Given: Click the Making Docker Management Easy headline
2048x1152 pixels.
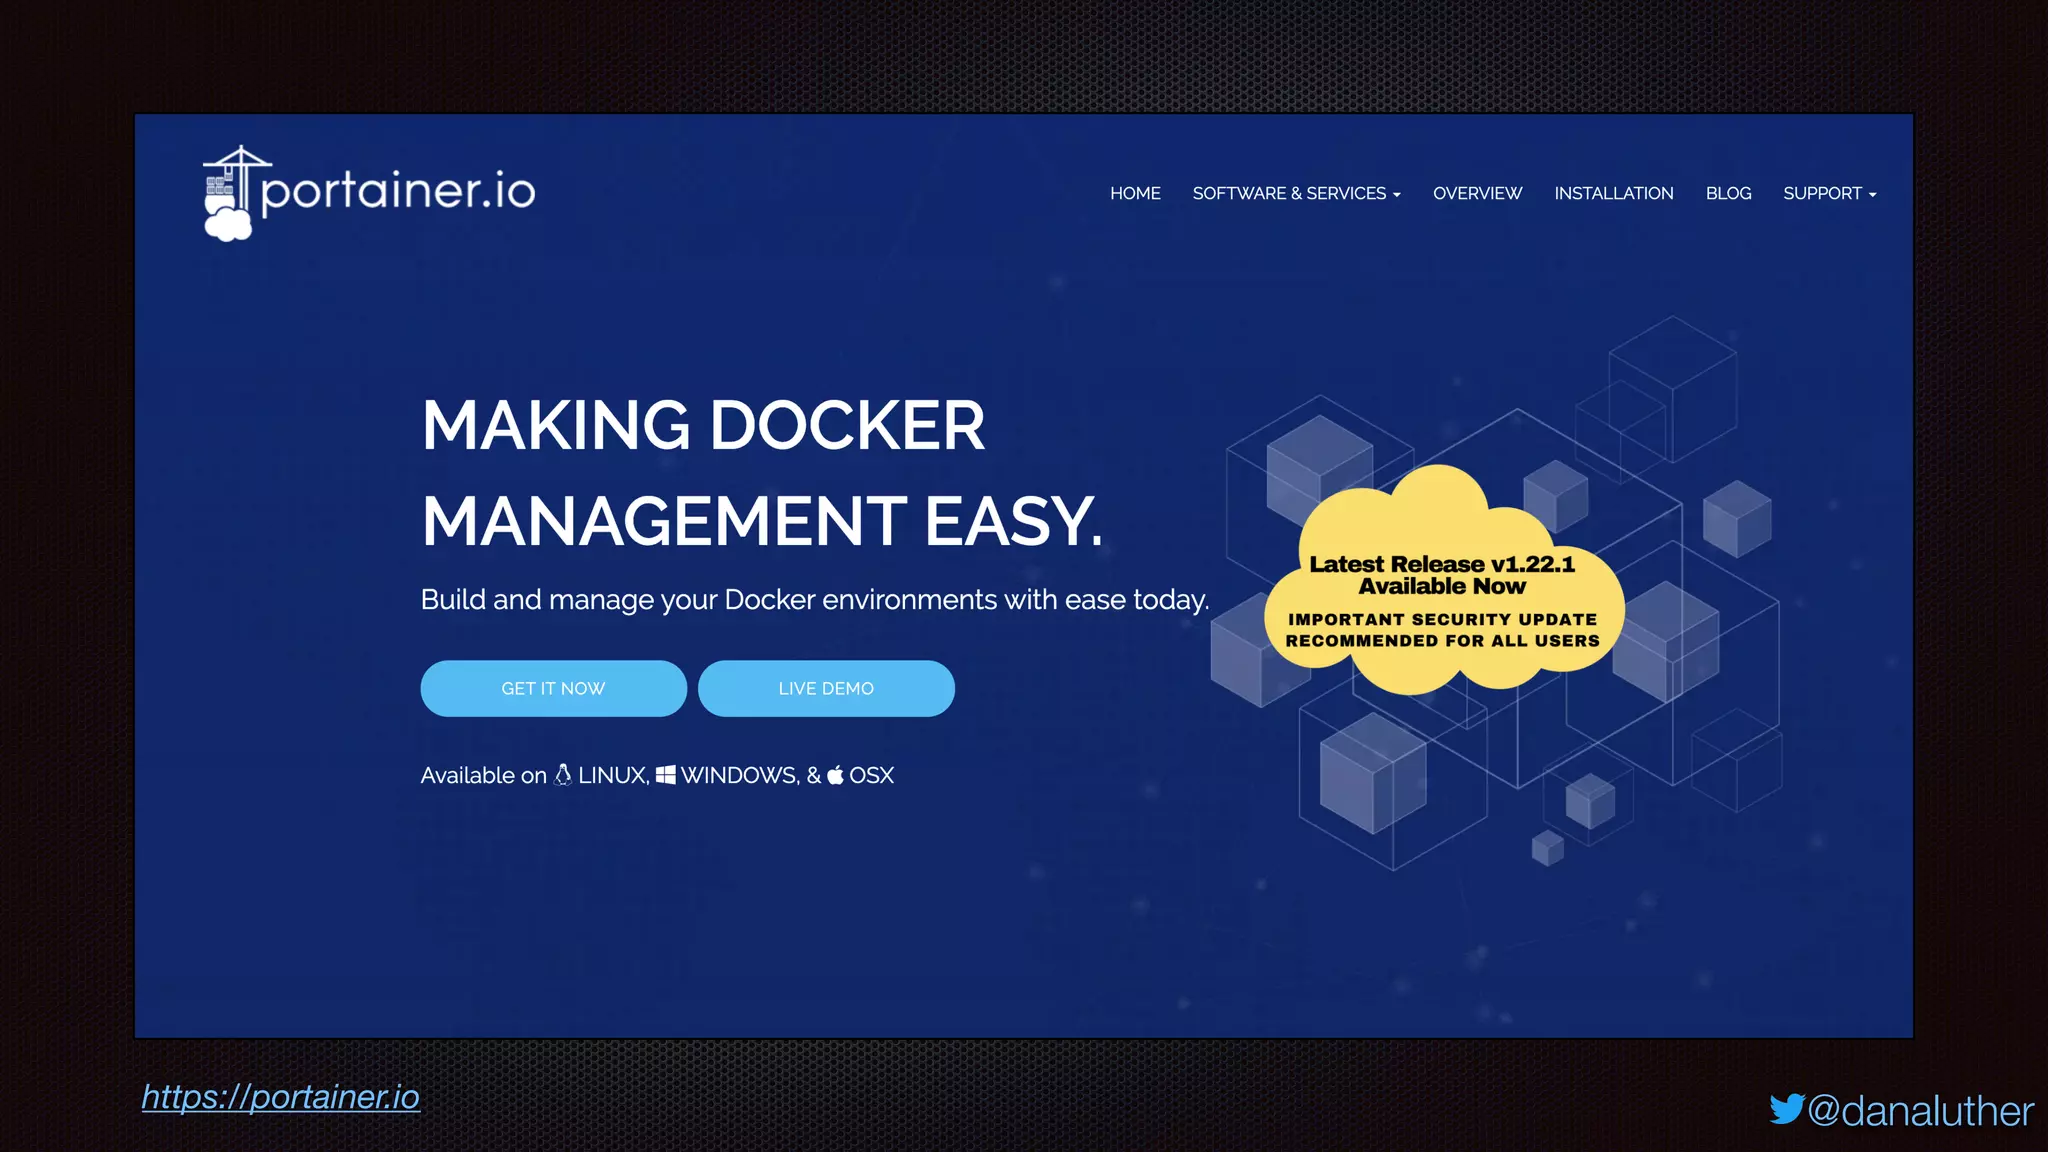Looking at the screenshot, I should (x=760, y=472).
